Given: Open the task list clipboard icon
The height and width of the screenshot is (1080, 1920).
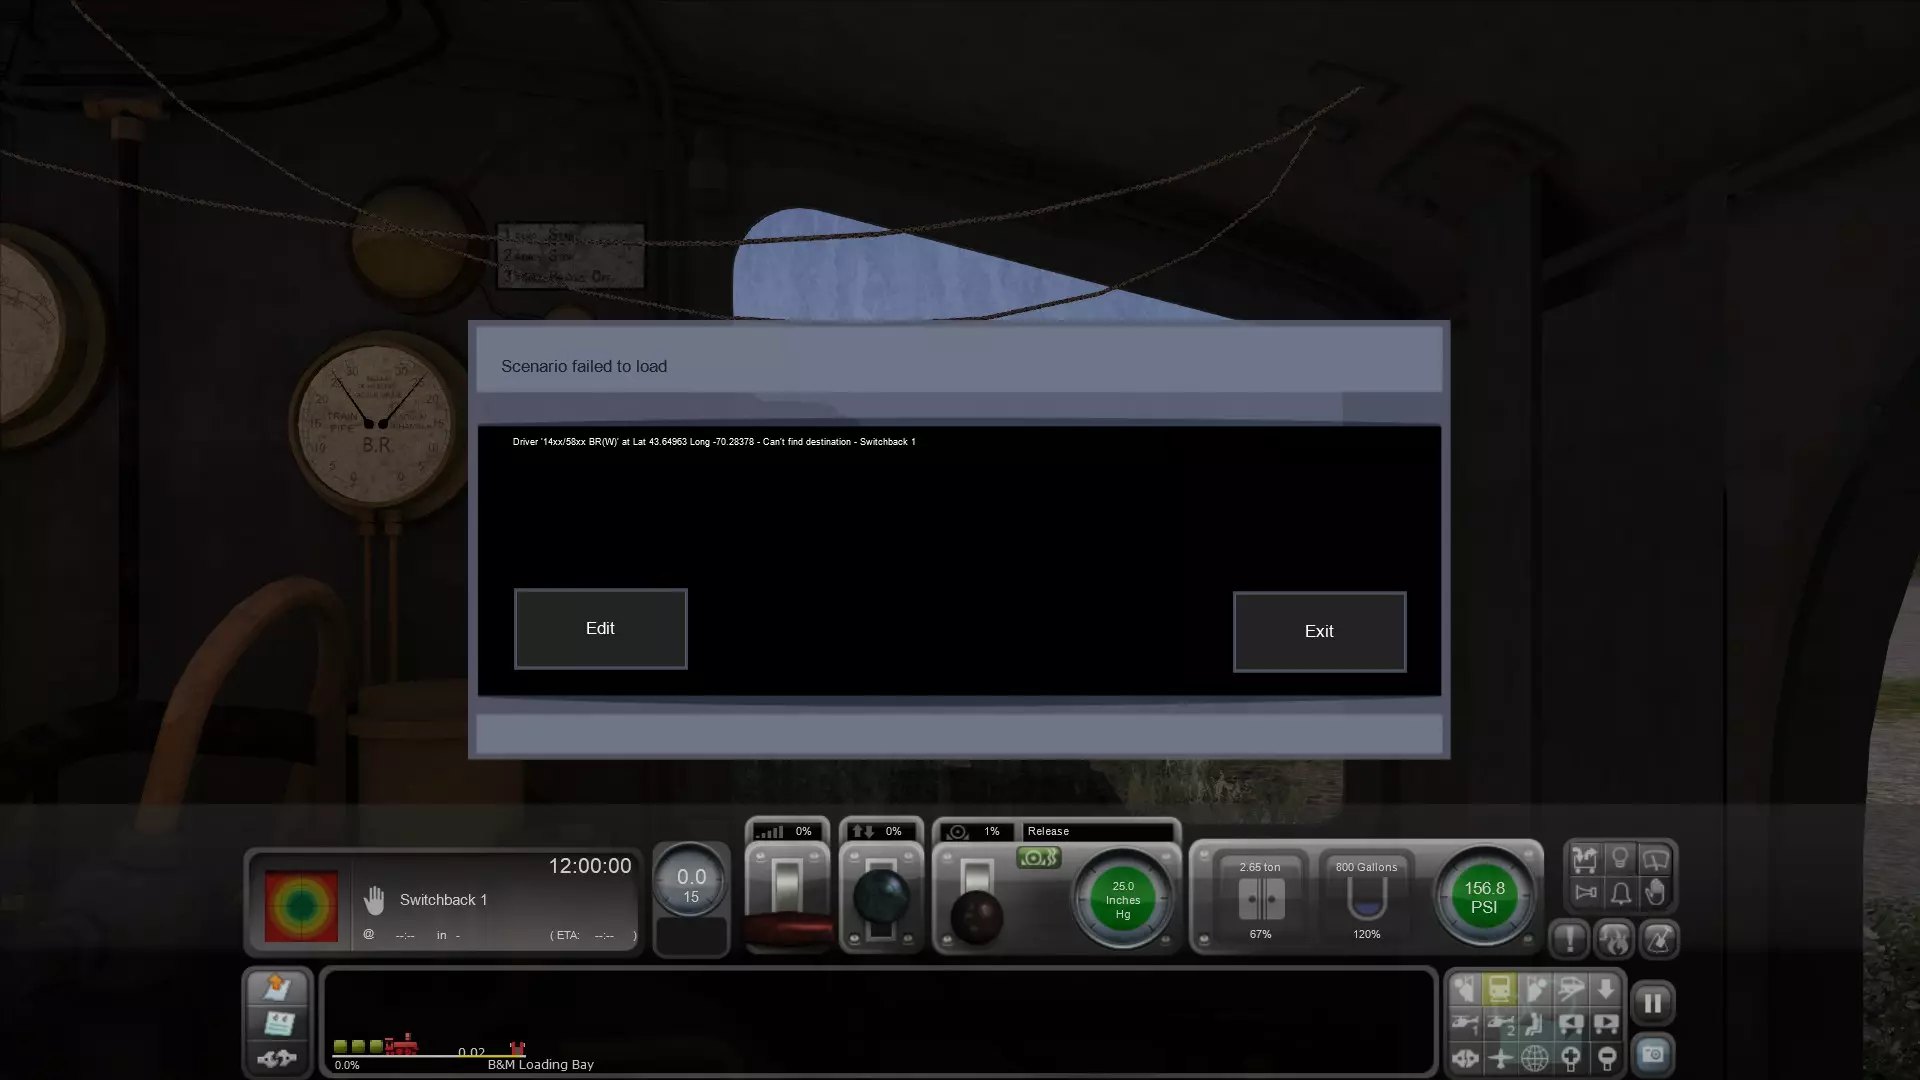Looking at the screenshot, I should (x=277, y=1022).
